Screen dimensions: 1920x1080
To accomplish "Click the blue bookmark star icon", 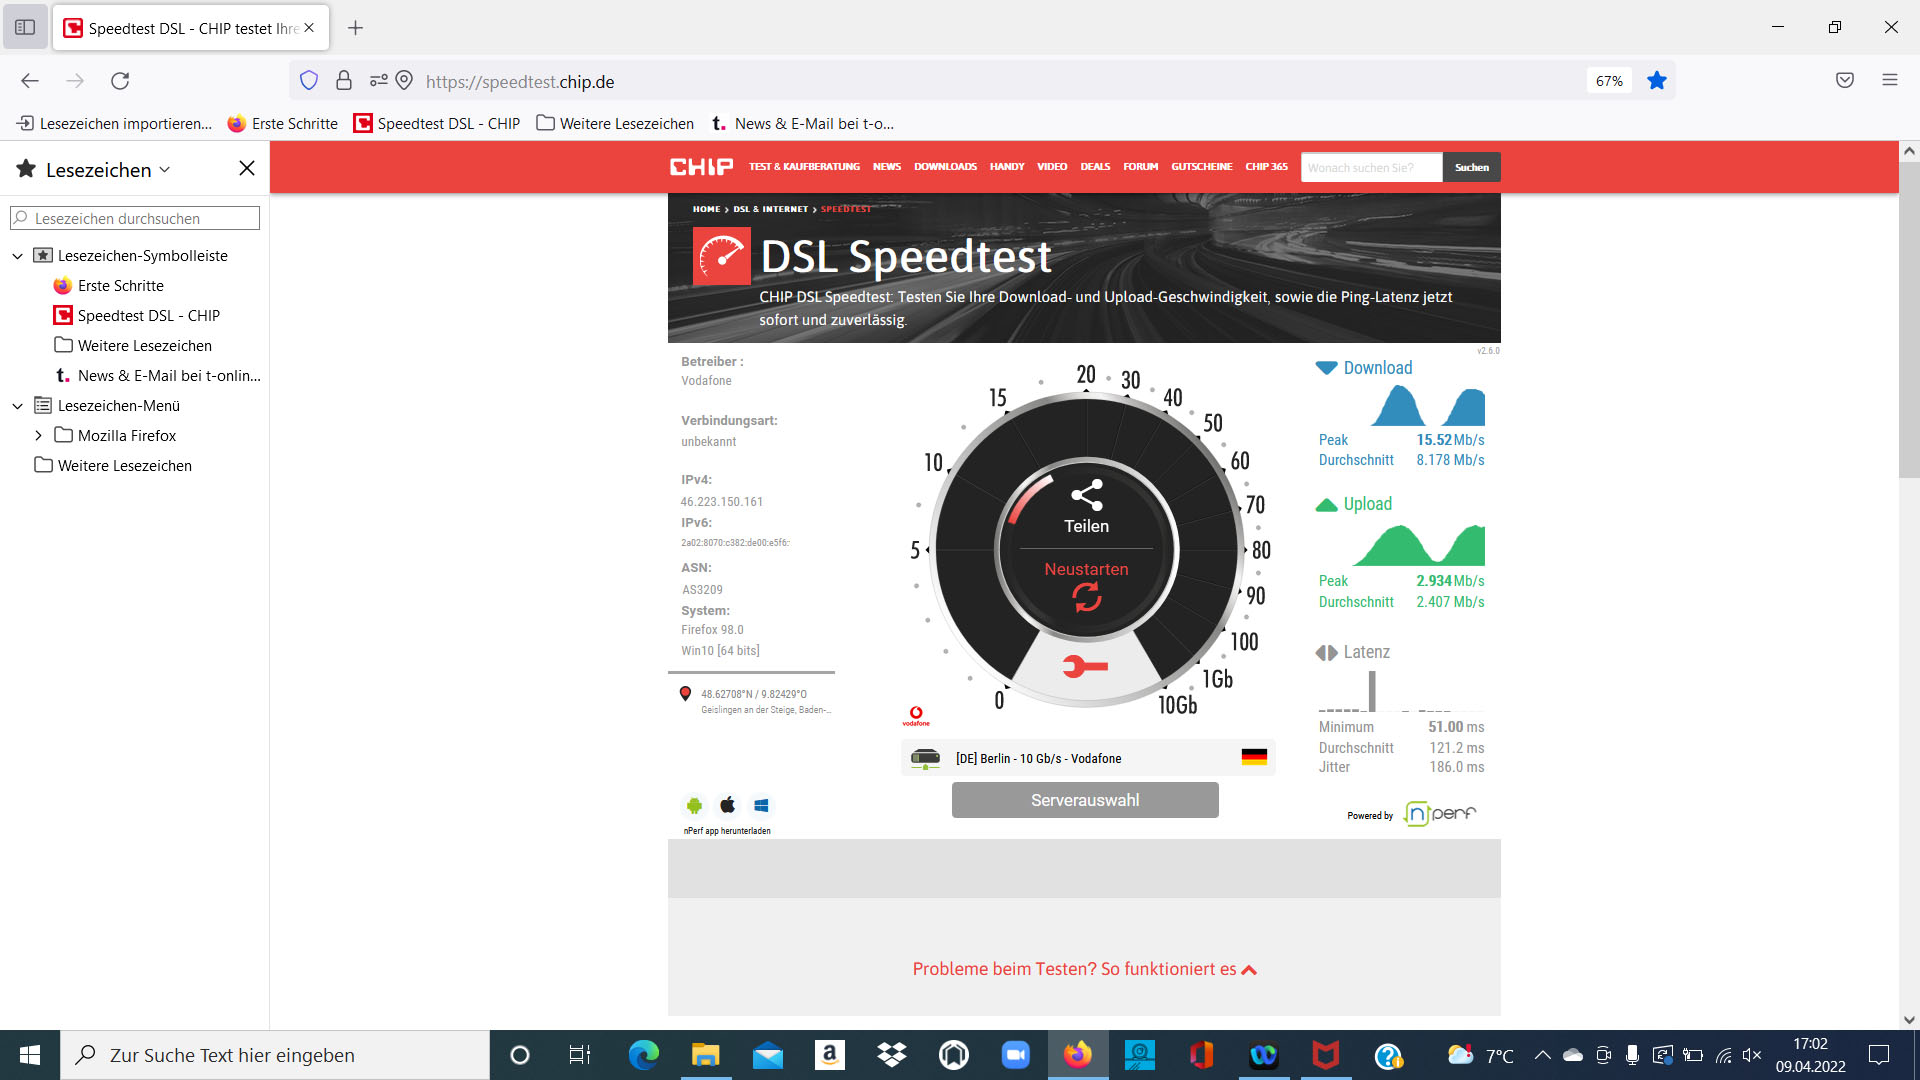I will 1657,81.
